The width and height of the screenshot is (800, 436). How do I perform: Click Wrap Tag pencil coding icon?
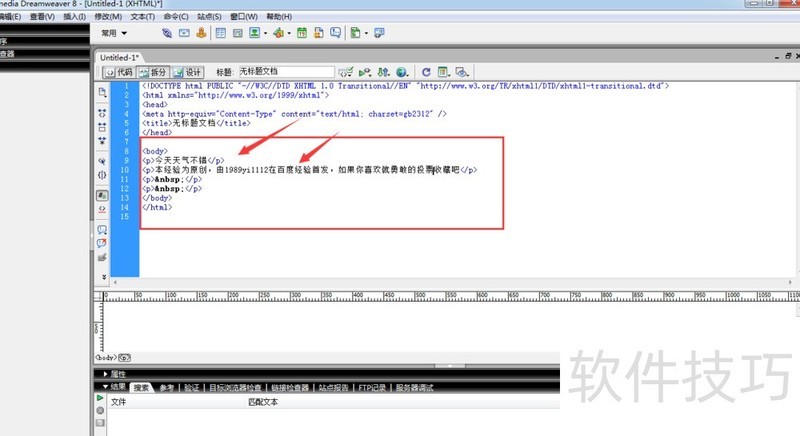point(102,258)
